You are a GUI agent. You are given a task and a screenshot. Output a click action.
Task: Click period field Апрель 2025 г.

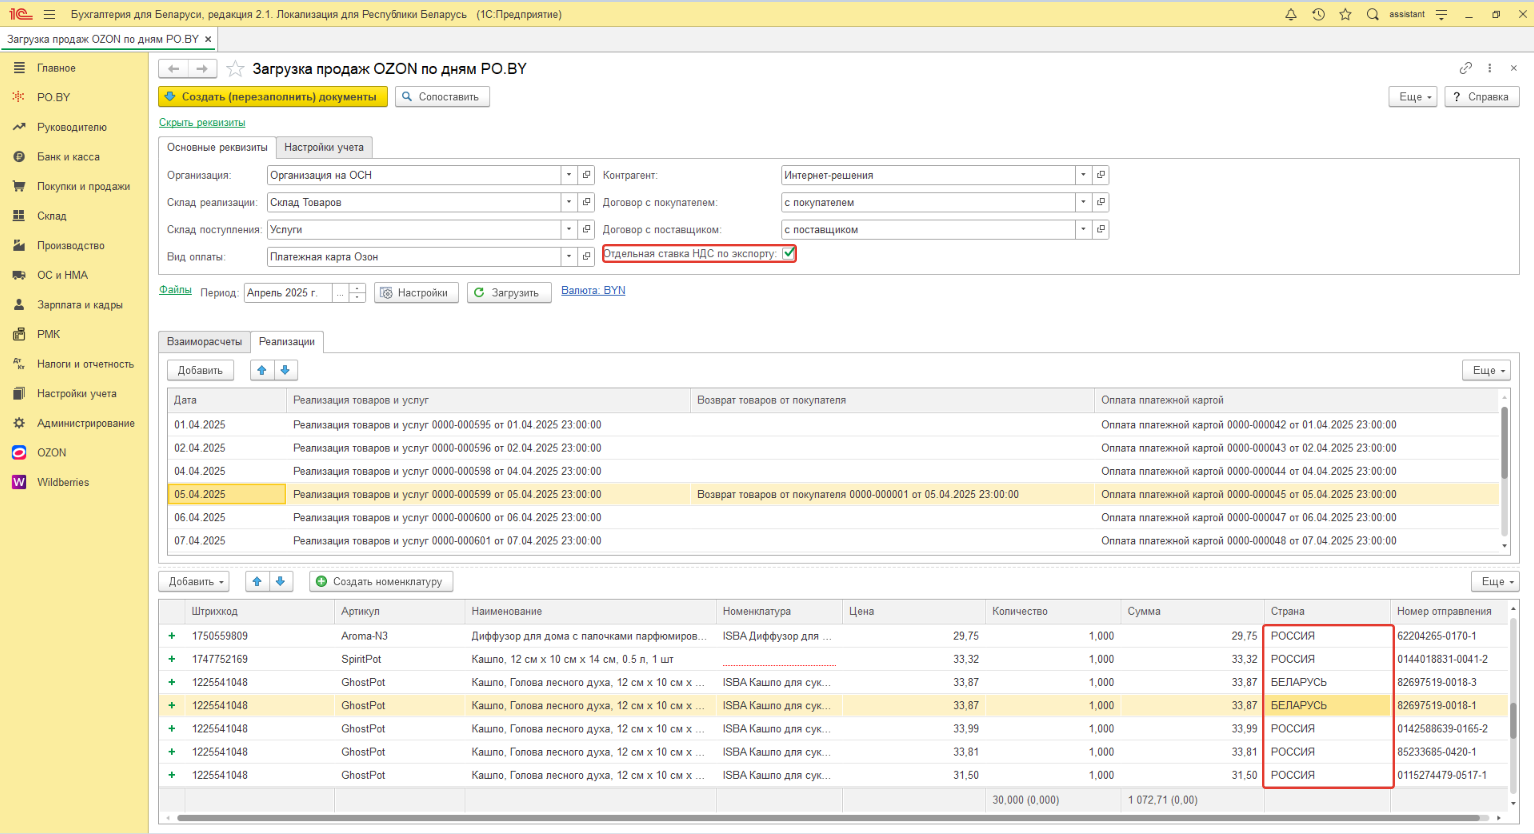288,293
